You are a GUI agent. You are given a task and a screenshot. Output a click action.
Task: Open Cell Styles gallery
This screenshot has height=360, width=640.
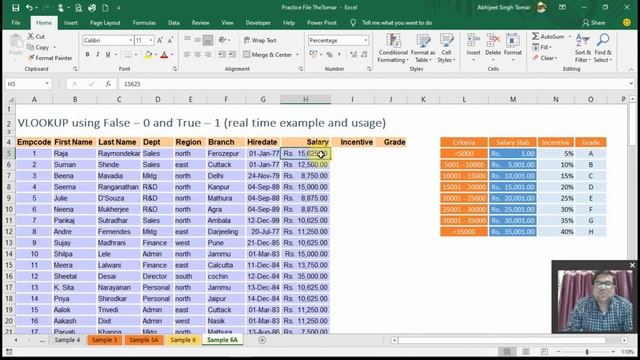(446, 48)
